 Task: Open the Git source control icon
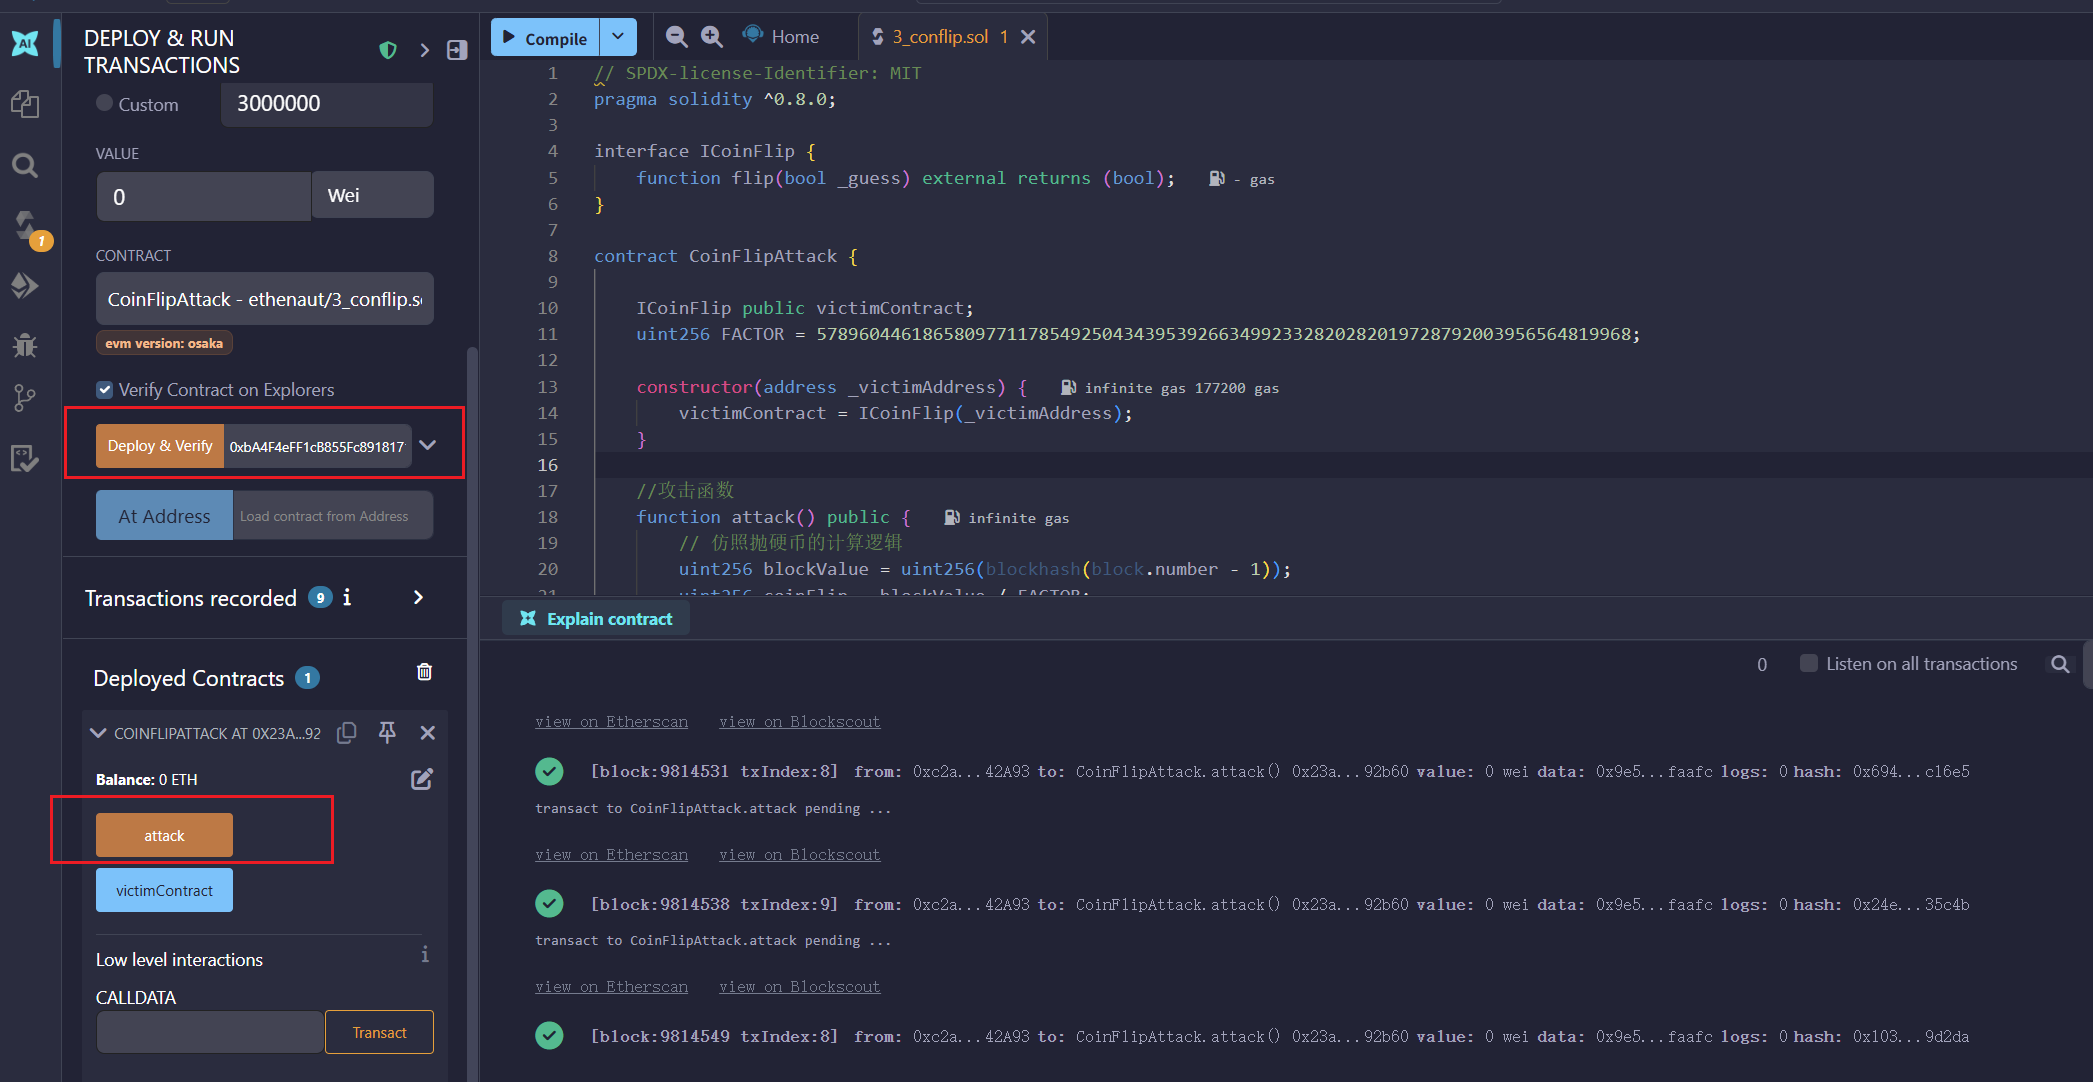pyautogui.click(x=25, y=399)
